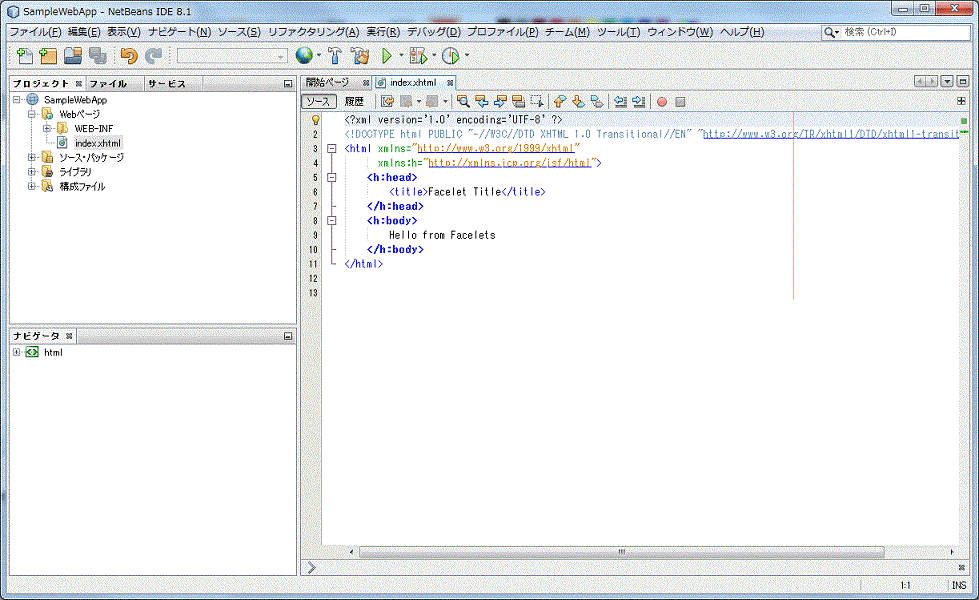The width and height of the screenshot is (979, 600).
Task: Select index.xhtml in project tree
Action: [97, 143]
